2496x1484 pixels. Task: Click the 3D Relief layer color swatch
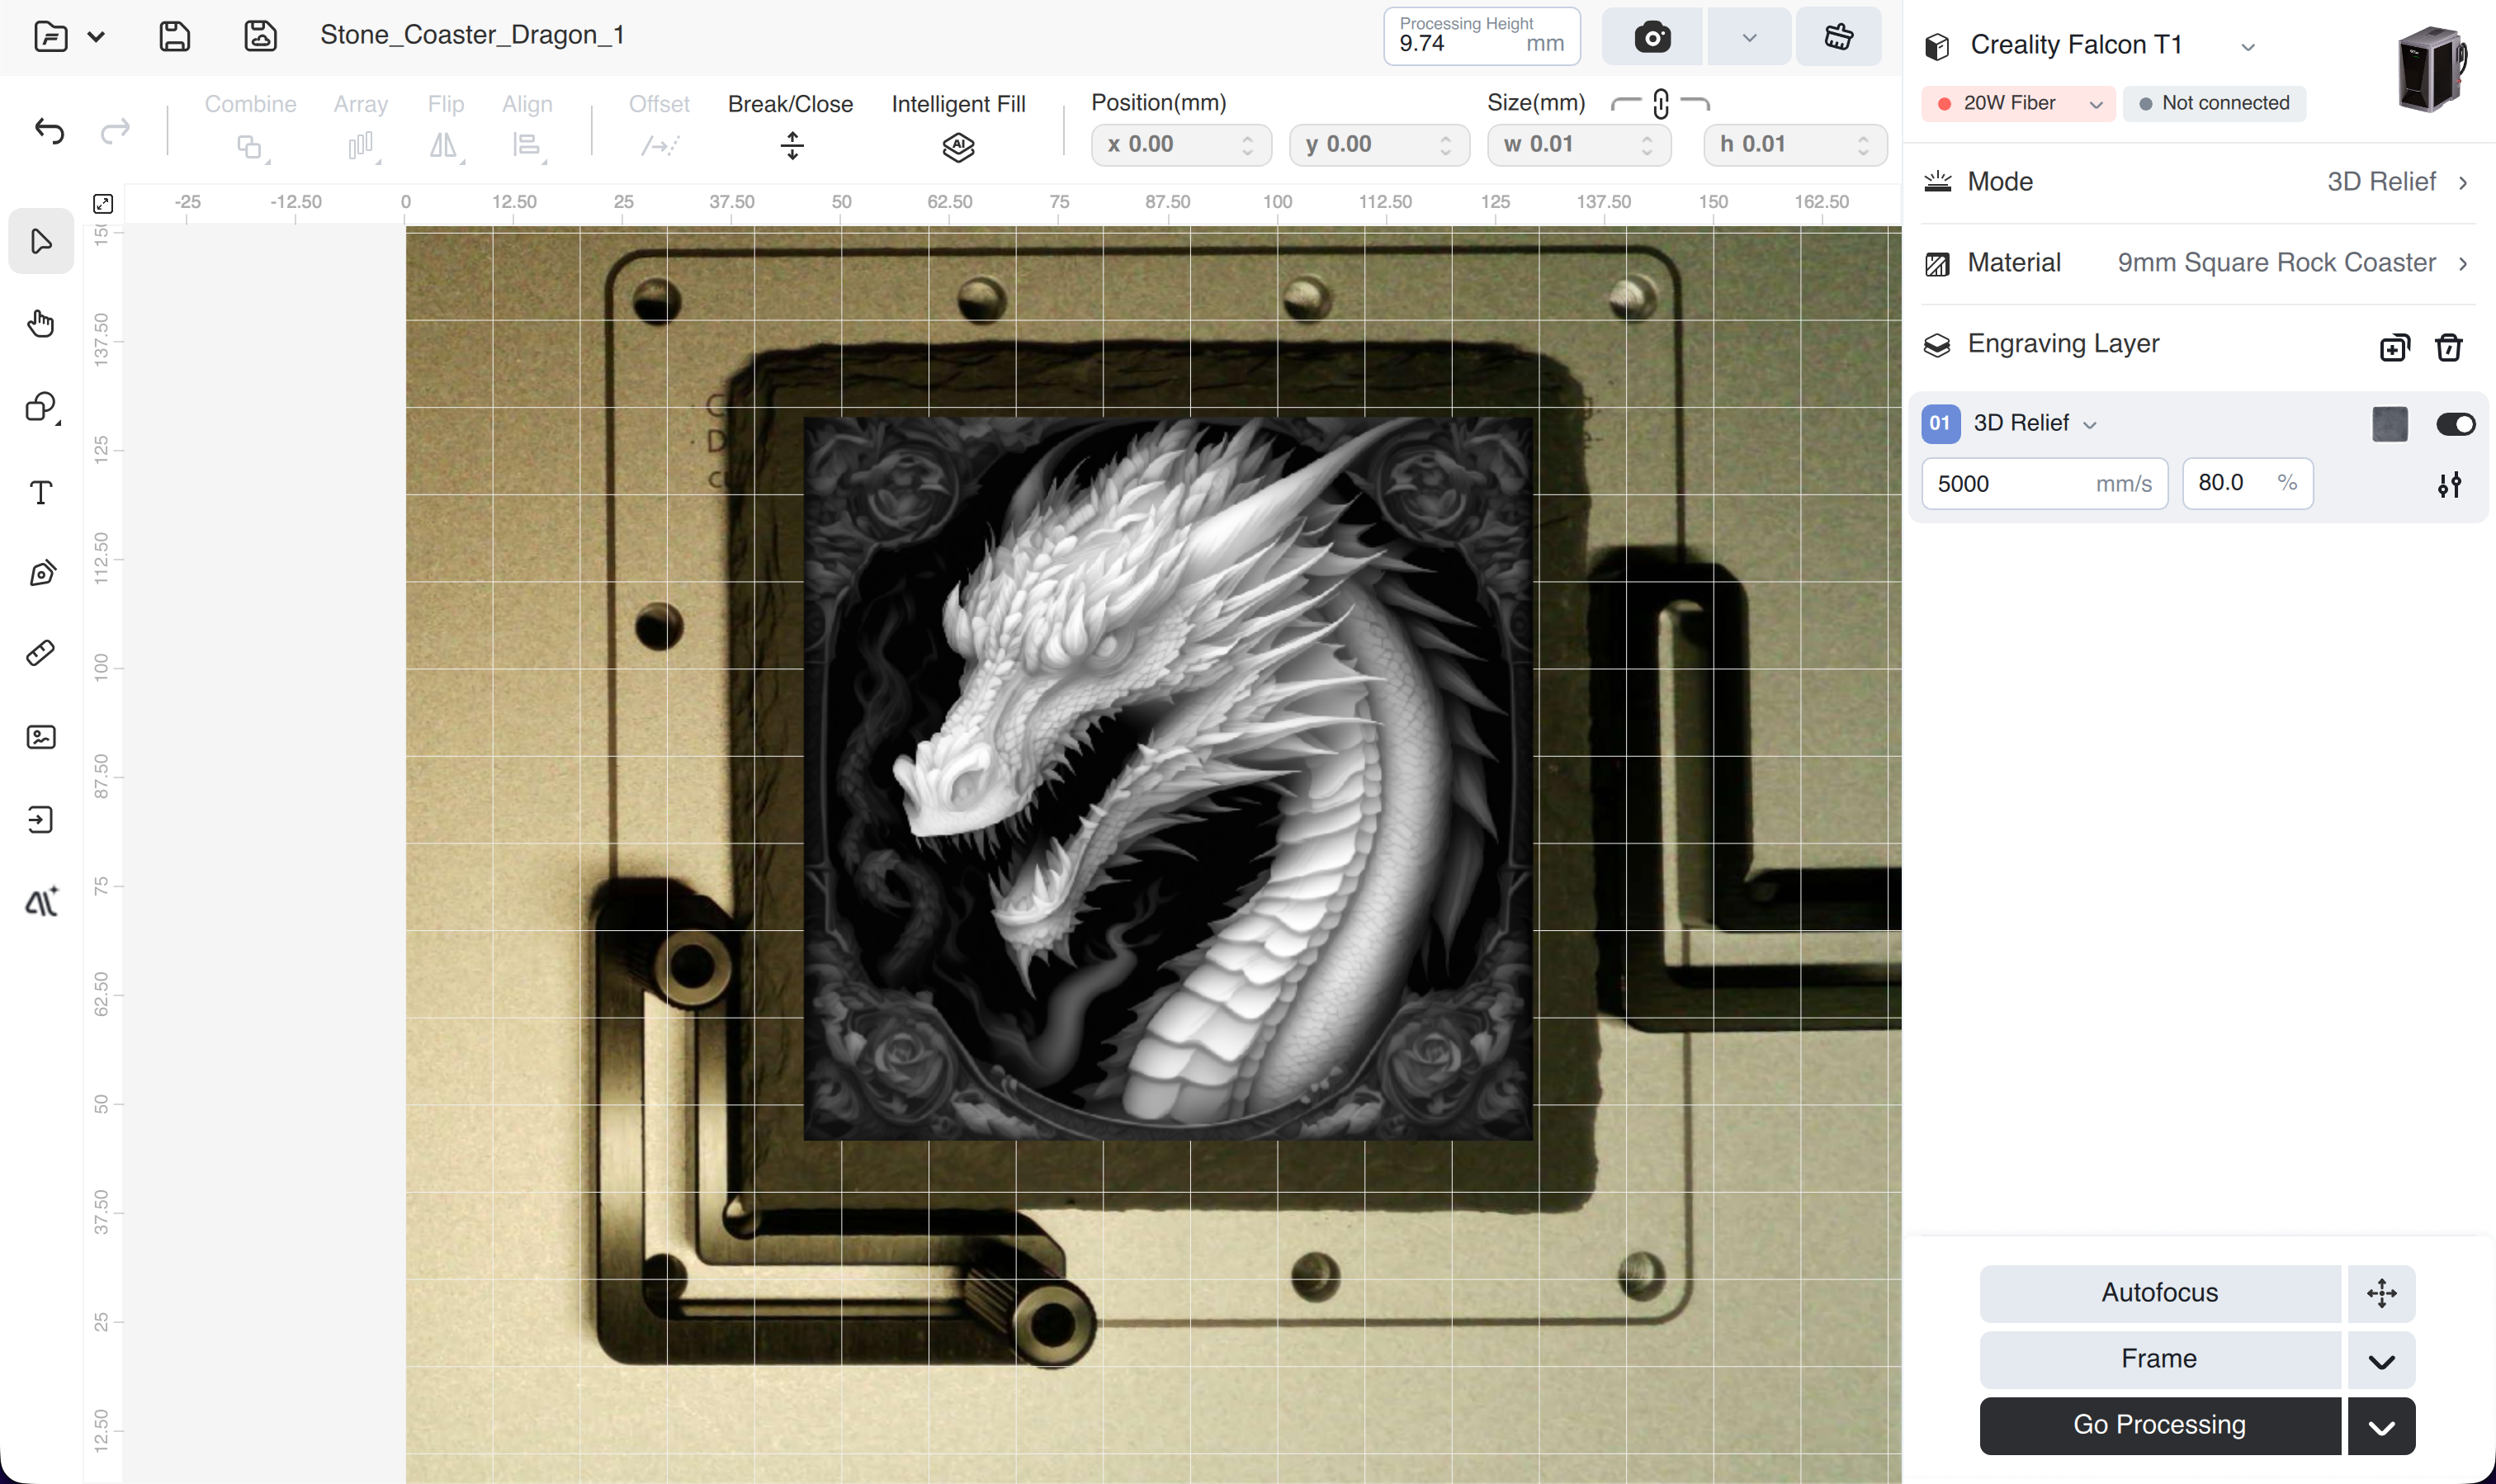pos(2390,424)
